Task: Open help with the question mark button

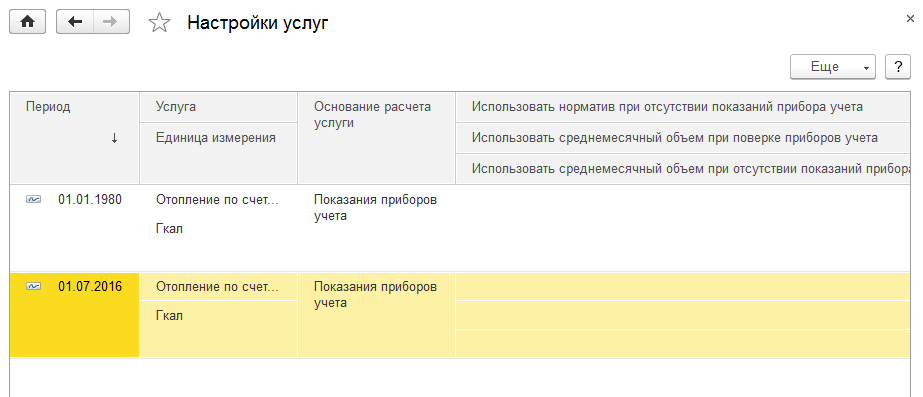Action: tap(898, 67)
